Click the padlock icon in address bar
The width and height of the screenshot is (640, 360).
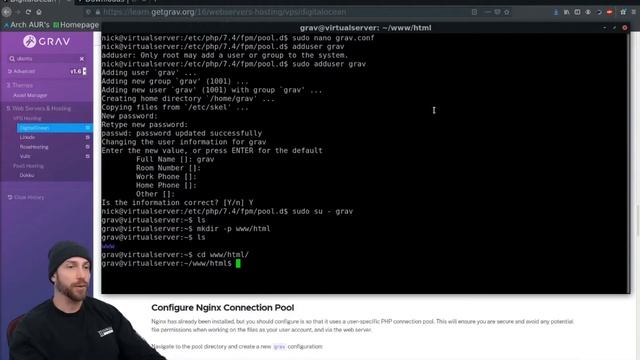click(x=98, y=12)
